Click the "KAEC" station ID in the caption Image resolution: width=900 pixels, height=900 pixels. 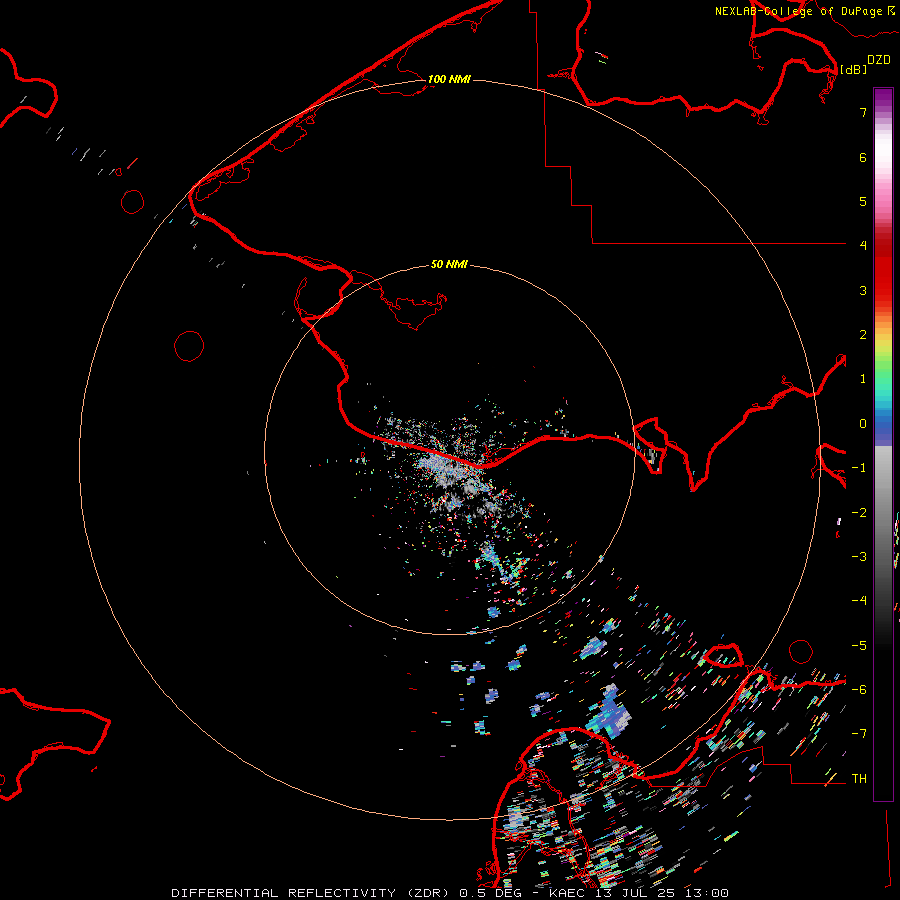(x=565, y=893)
